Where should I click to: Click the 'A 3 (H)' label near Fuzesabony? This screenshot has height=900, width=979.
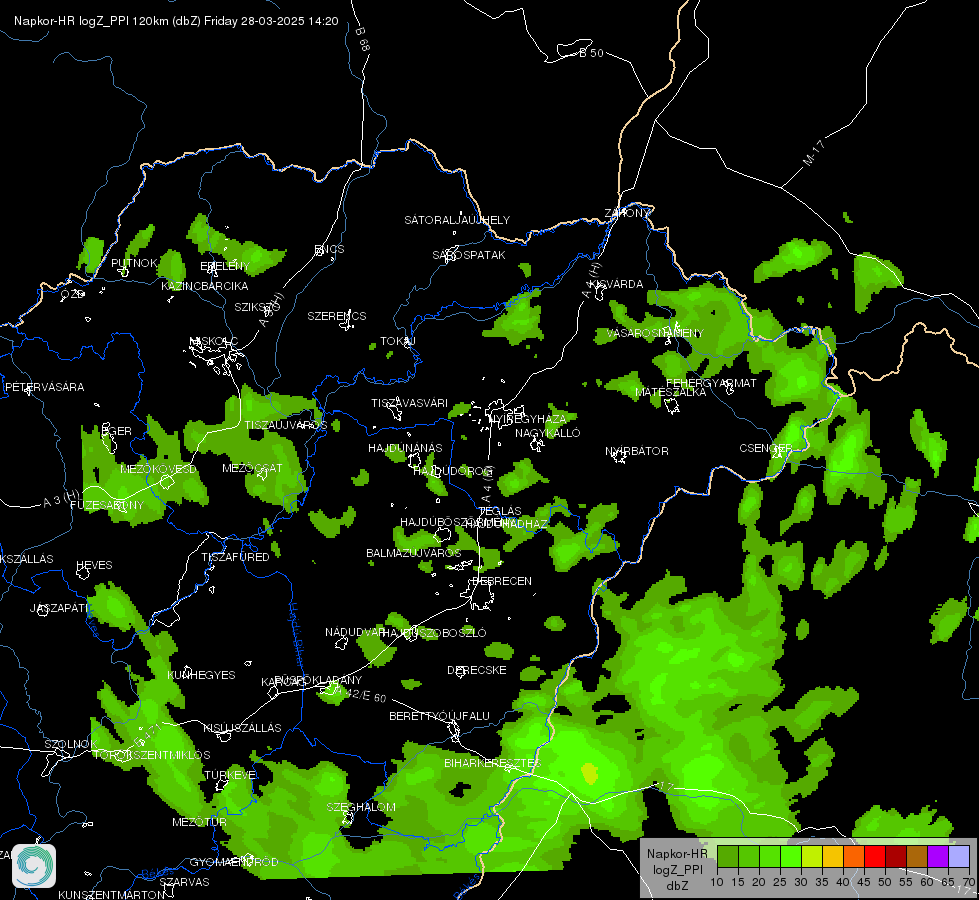click(x=62, y=498)
